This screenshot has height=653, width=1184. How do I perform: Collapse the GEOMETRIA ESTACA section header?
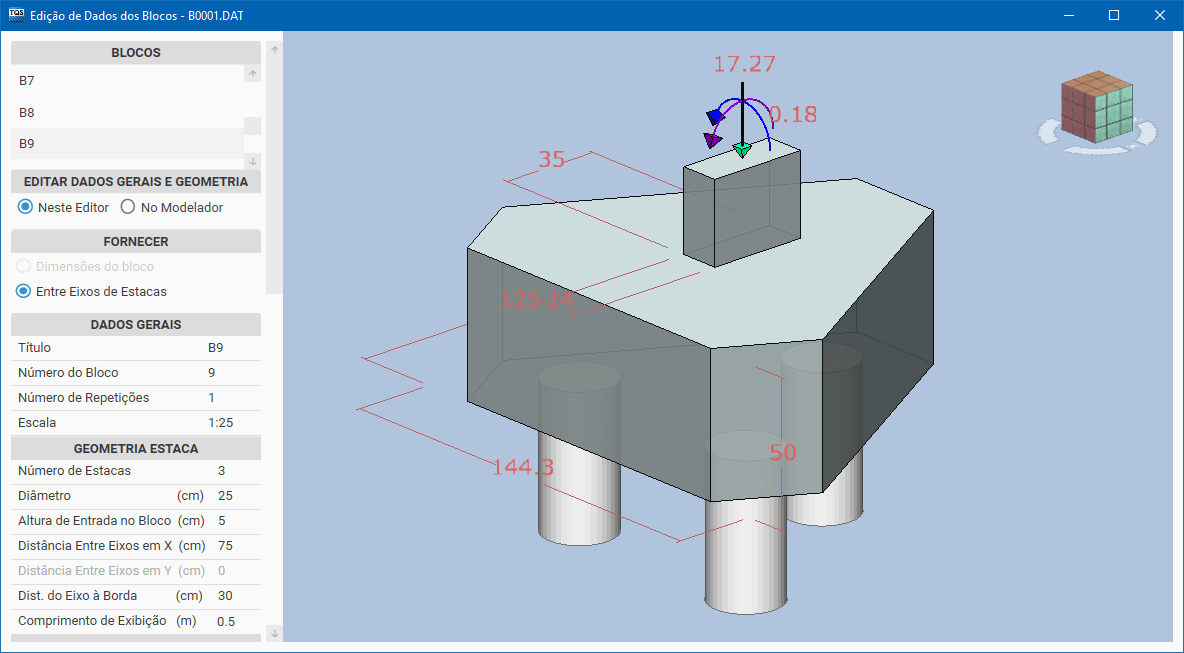[x=135, y=447]
